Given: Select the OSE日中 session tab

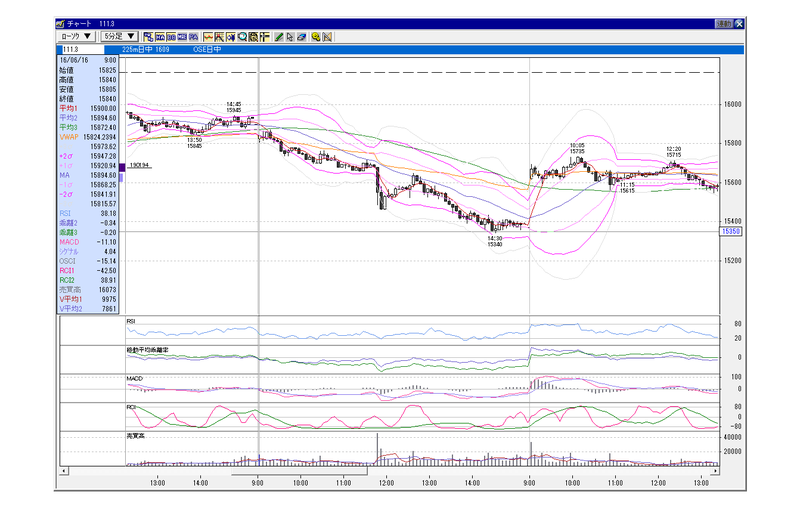Looking at the screenshot, I should point(207,49).
